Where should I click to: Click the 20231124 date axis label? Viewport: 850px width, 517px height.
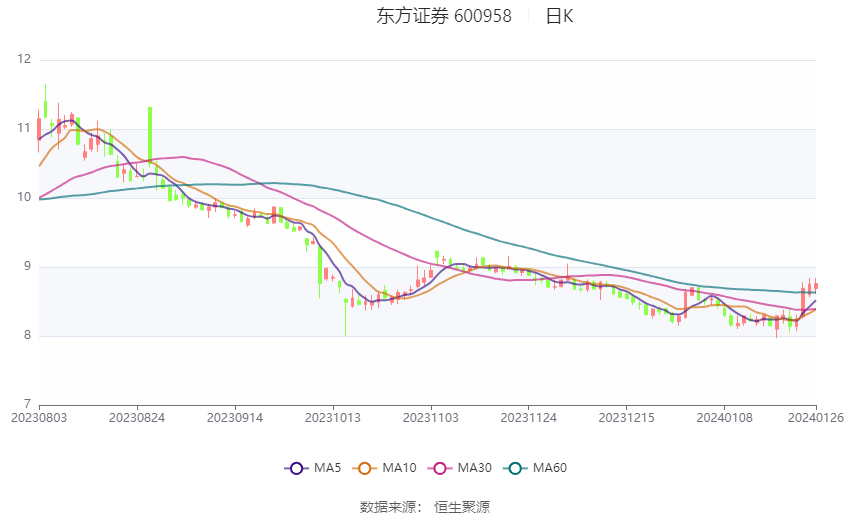pos(529,418)
